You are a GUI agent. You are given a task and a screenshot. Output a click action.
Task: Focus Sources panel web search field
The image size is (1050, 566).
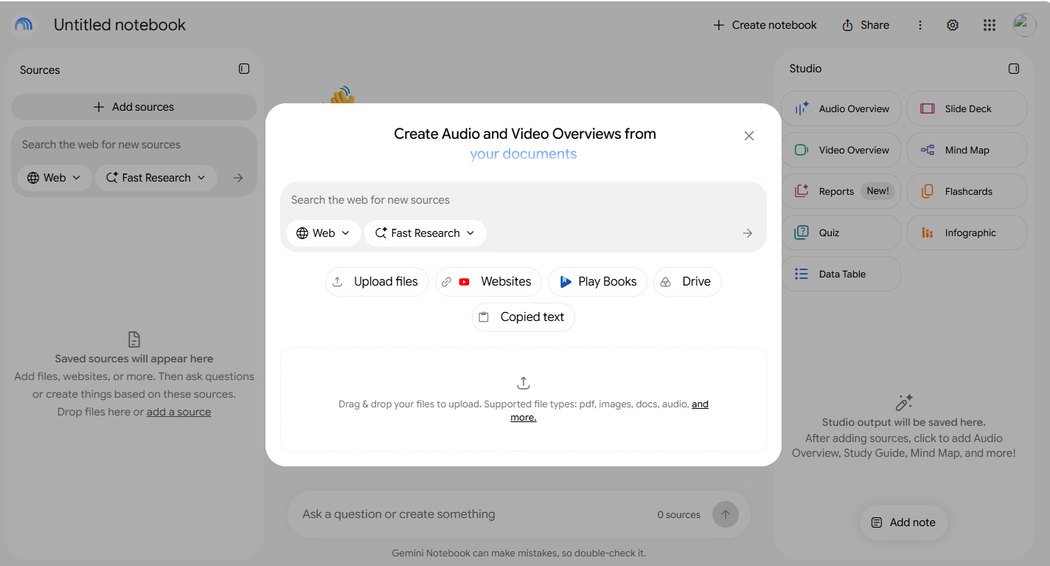click(x=134, y=145)
